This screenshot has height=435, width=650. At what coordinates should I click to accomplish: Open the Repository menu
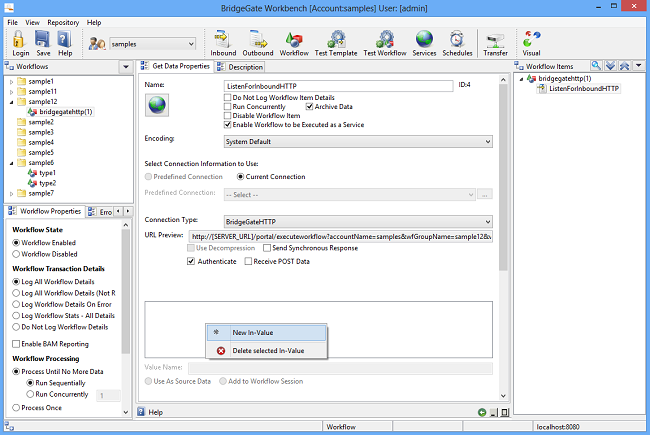click(63, 22)
